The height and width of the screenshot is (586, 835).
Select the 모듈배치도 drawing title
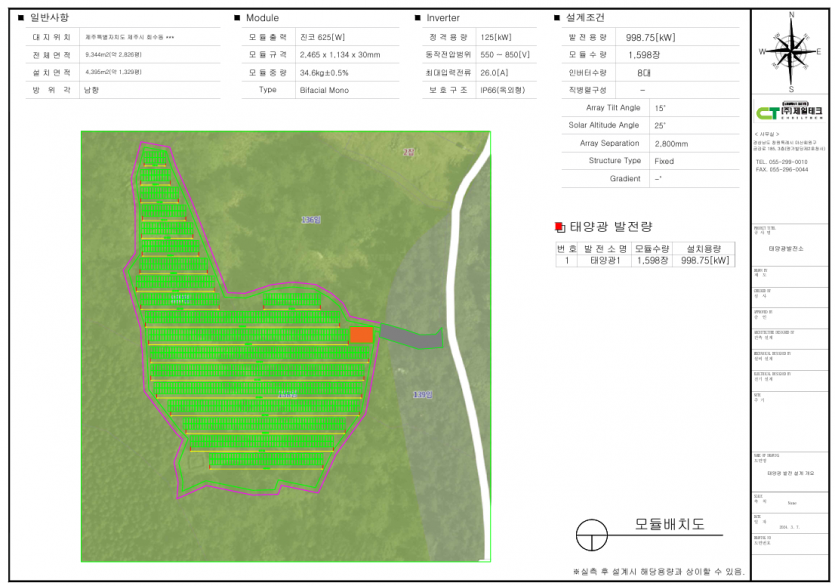[670, 524]
